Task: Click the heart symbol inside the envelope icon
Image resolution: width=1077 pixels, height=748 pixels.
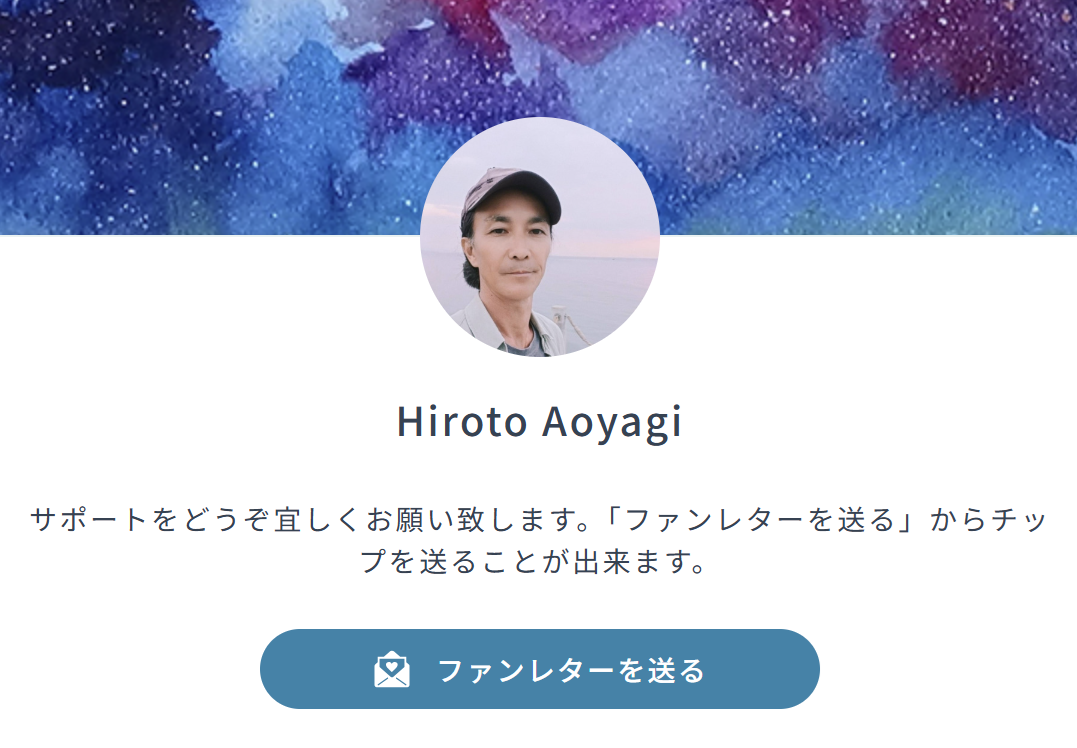Action: coord(392,665)
